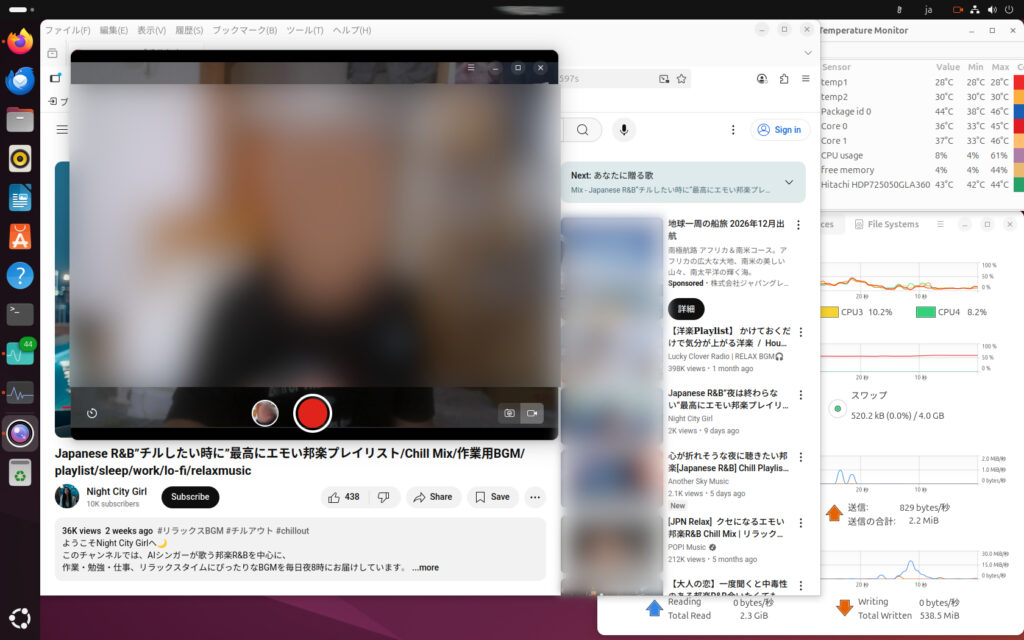Open YouTube settings three-dot menu
This screenshot has width=1024, height=640.
coord(733,130)
